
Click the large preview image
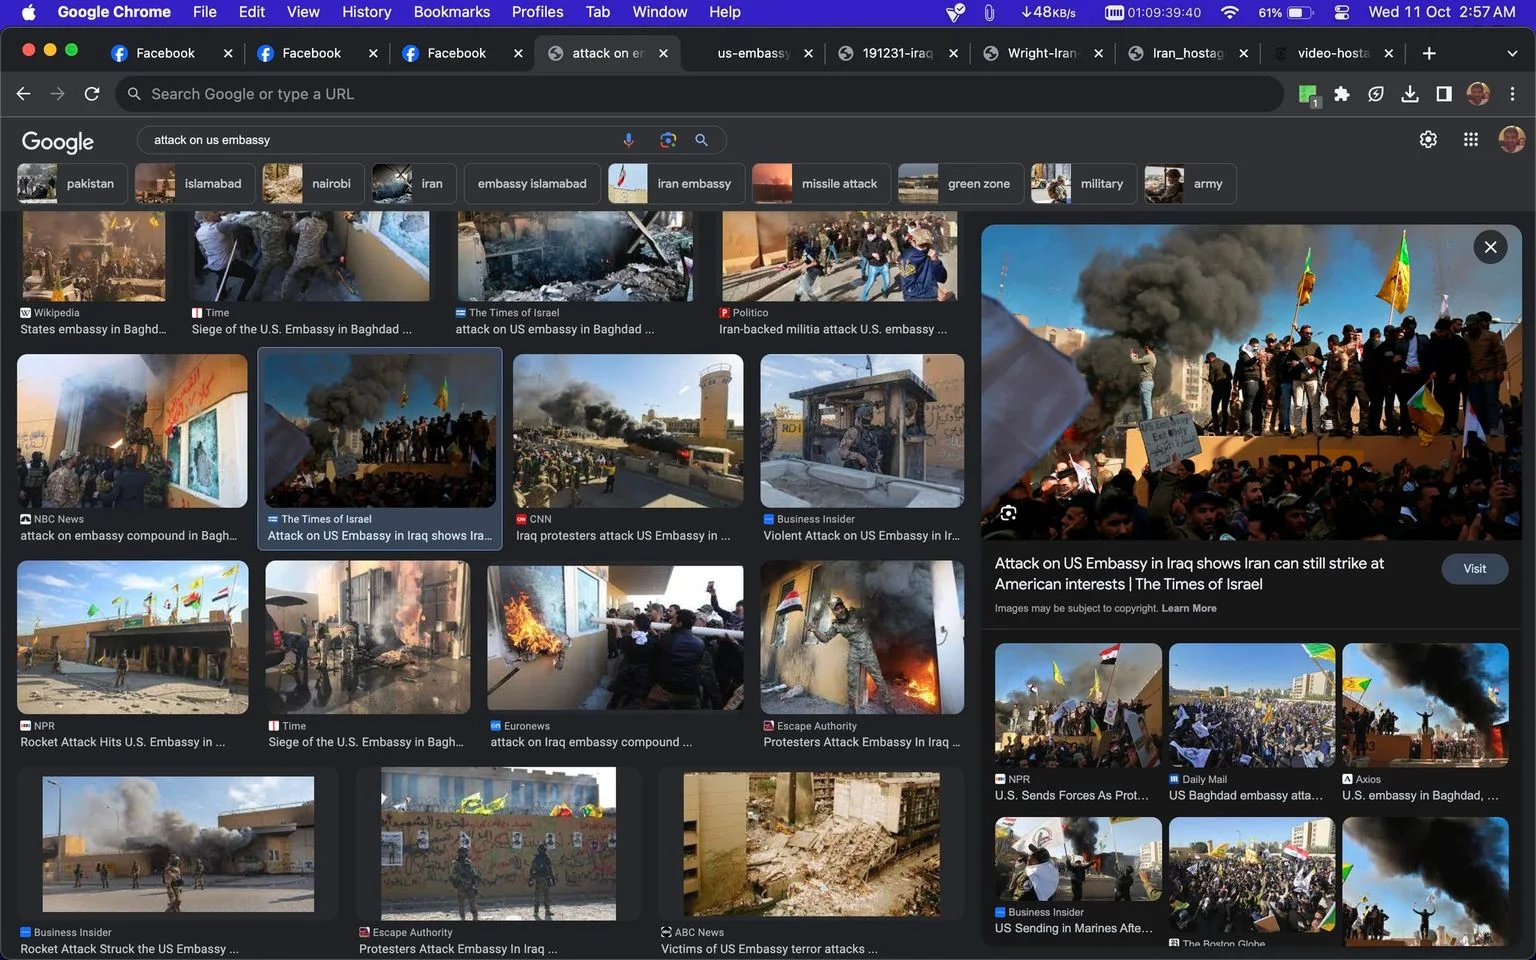1251,382
